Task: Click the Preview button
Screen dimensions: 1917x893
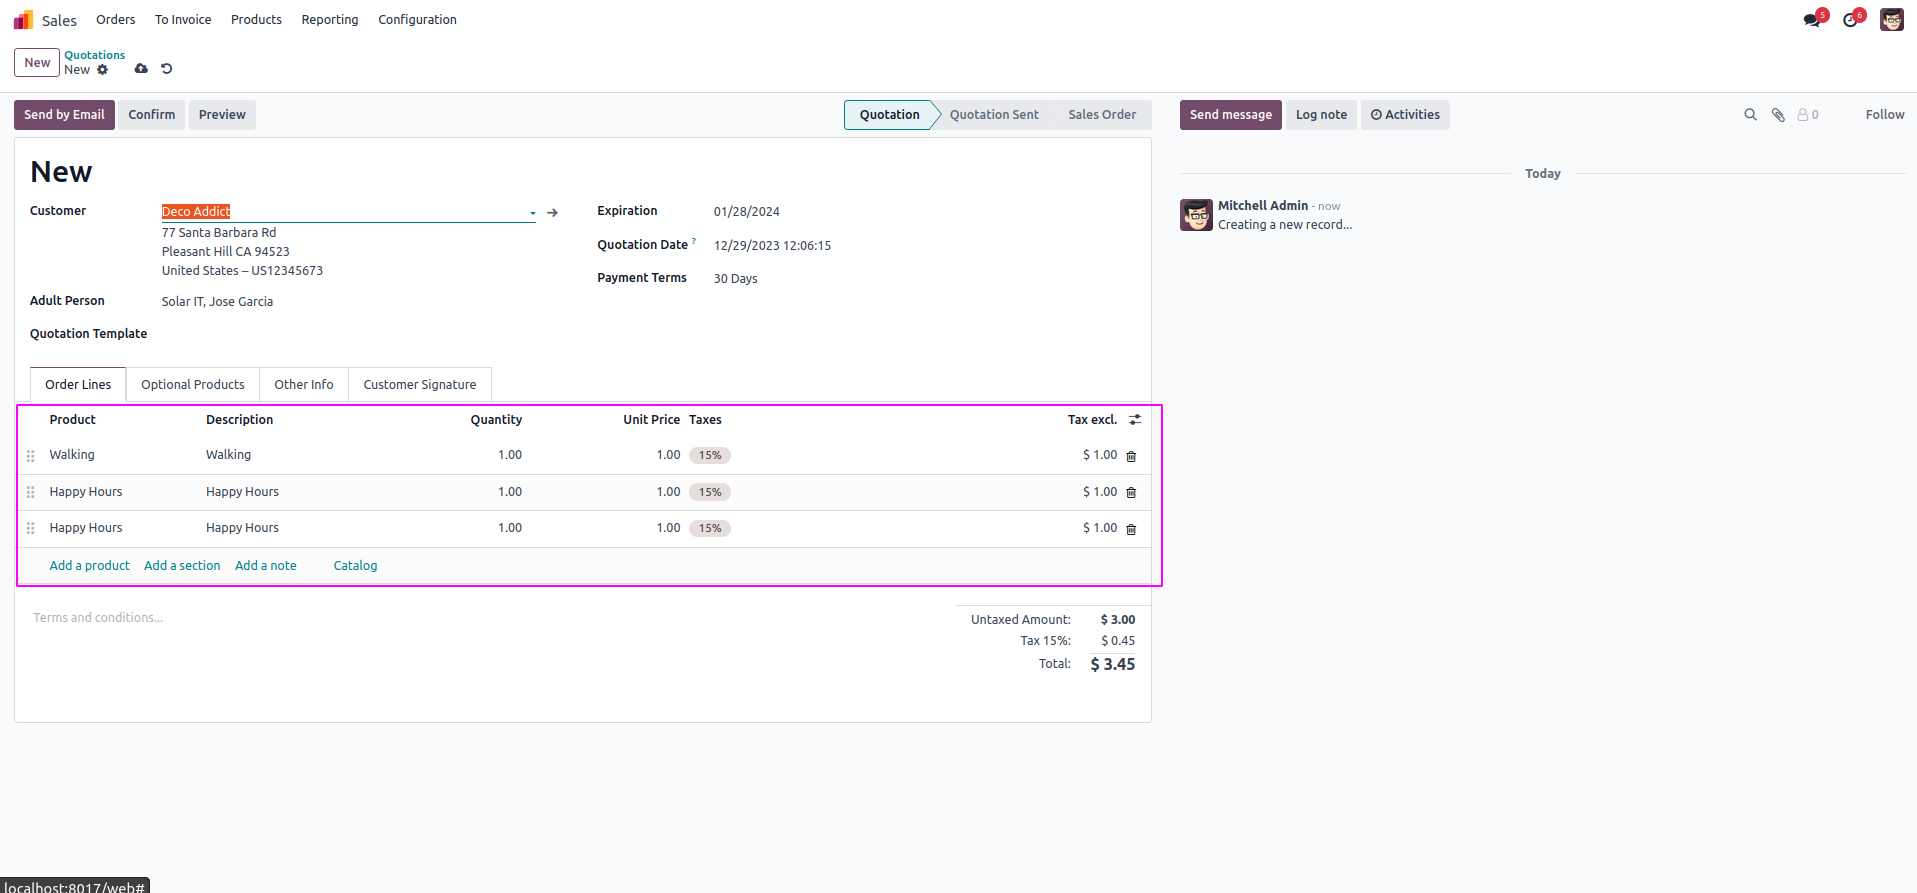Action: tap(222, 115)
